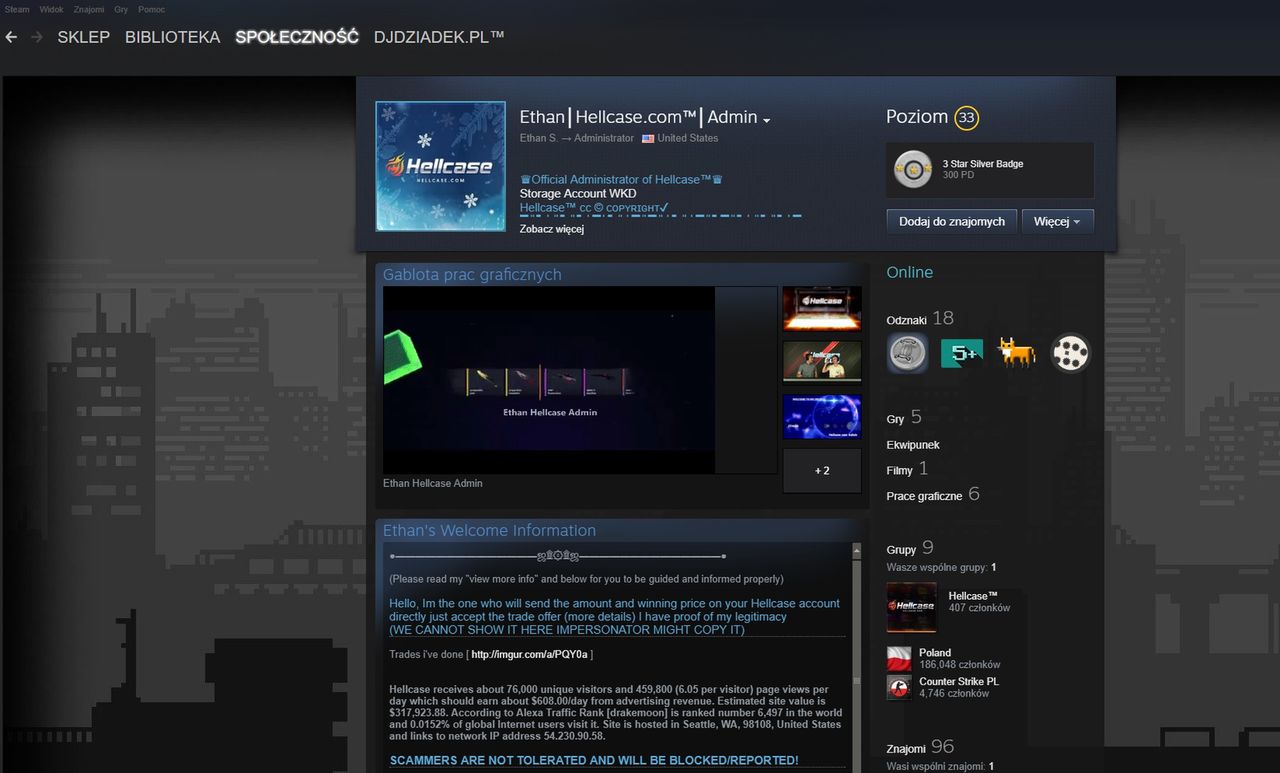
Task: Switch to the SKLEP tab
Action: click(84, 37)
